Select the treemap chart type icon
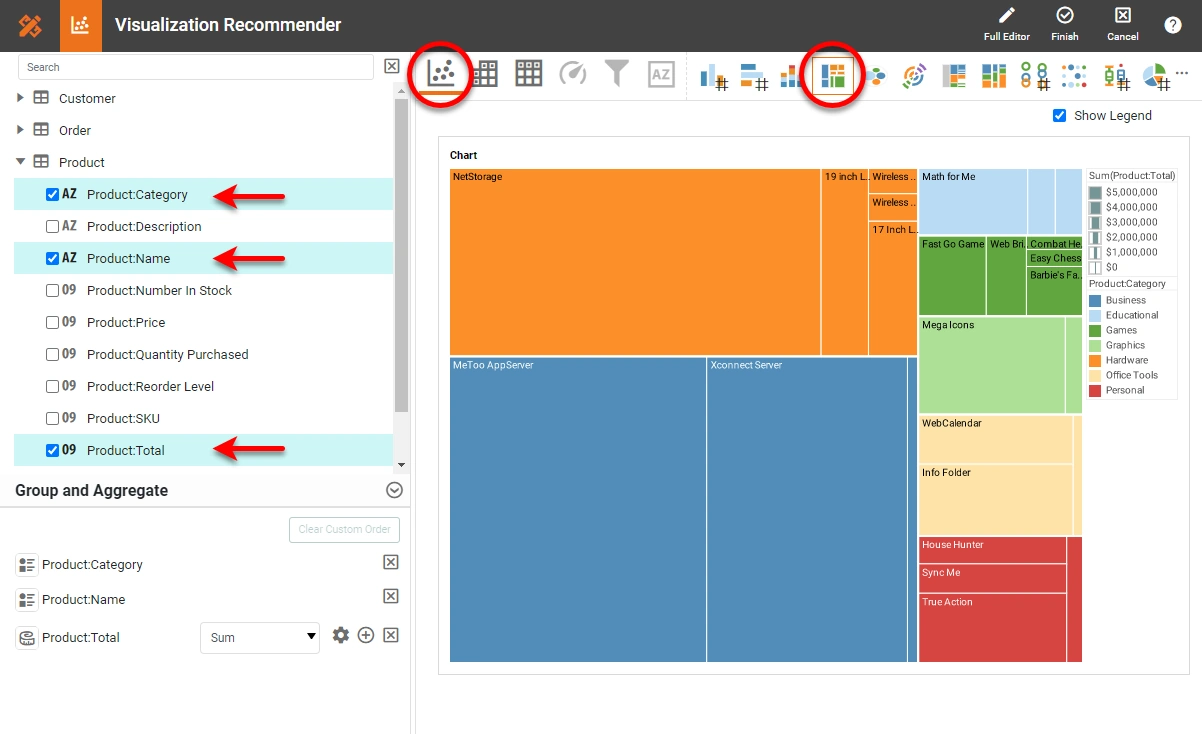The width and height of the screenshot is (1202, 734). click(832, 75)
